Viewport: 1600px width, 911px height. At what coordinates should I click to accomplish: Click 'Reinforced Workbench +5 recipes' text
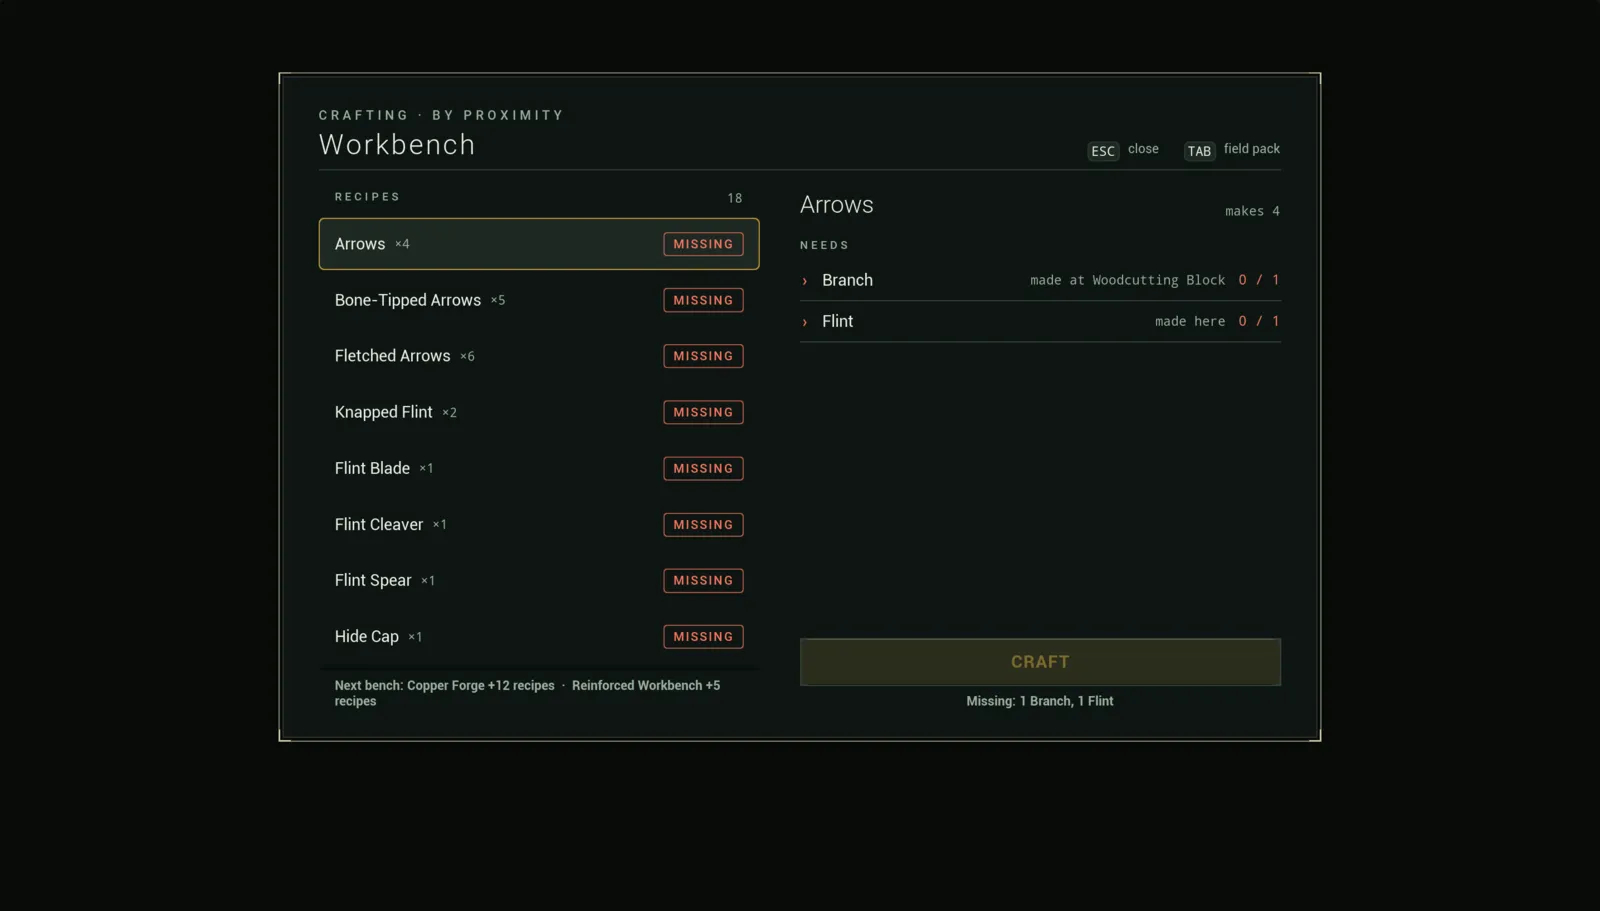coord(527,693)
